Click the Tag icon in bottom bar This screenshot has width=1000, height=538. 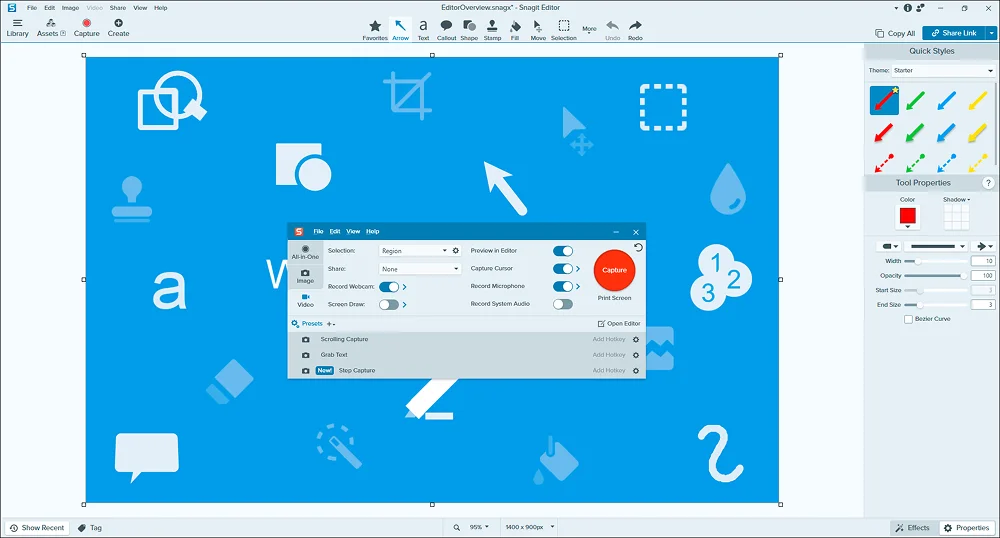(82, 528)
